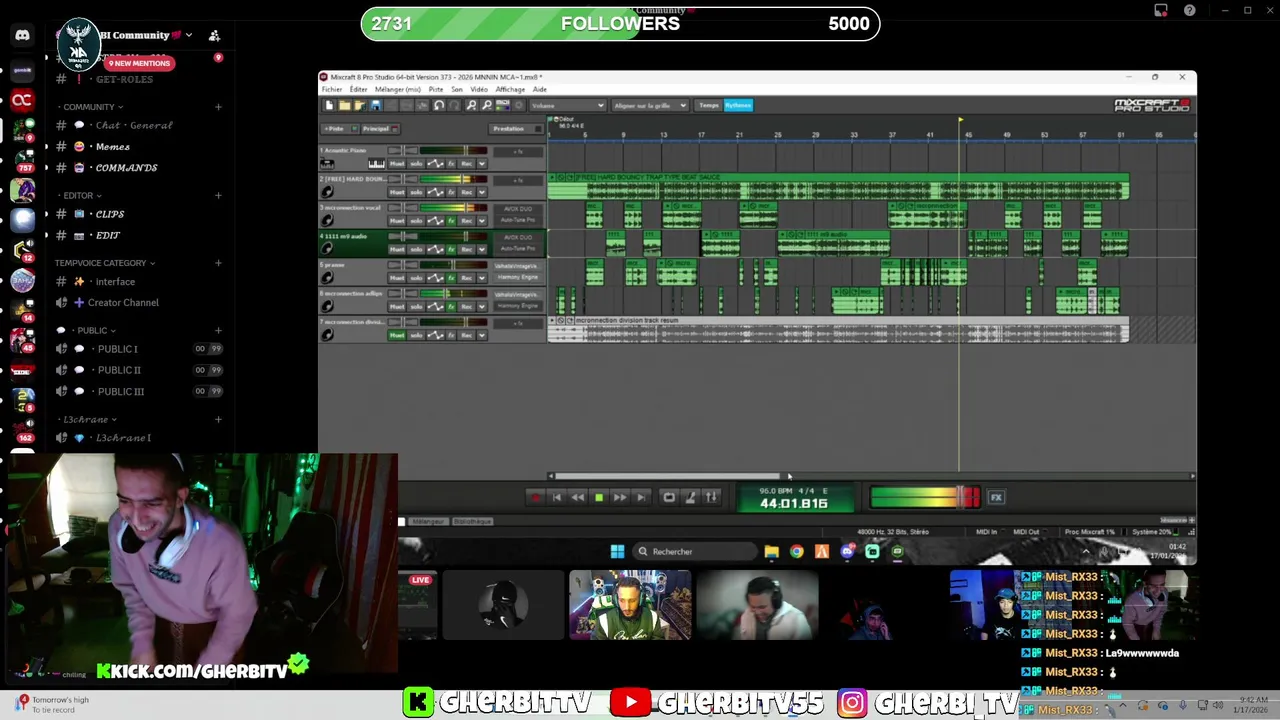Image resolution: width=1280 pixels, height=720 pixels.
Task: Toggle the Loop mode icon in the transport
Action: click(x=669, y=497)
